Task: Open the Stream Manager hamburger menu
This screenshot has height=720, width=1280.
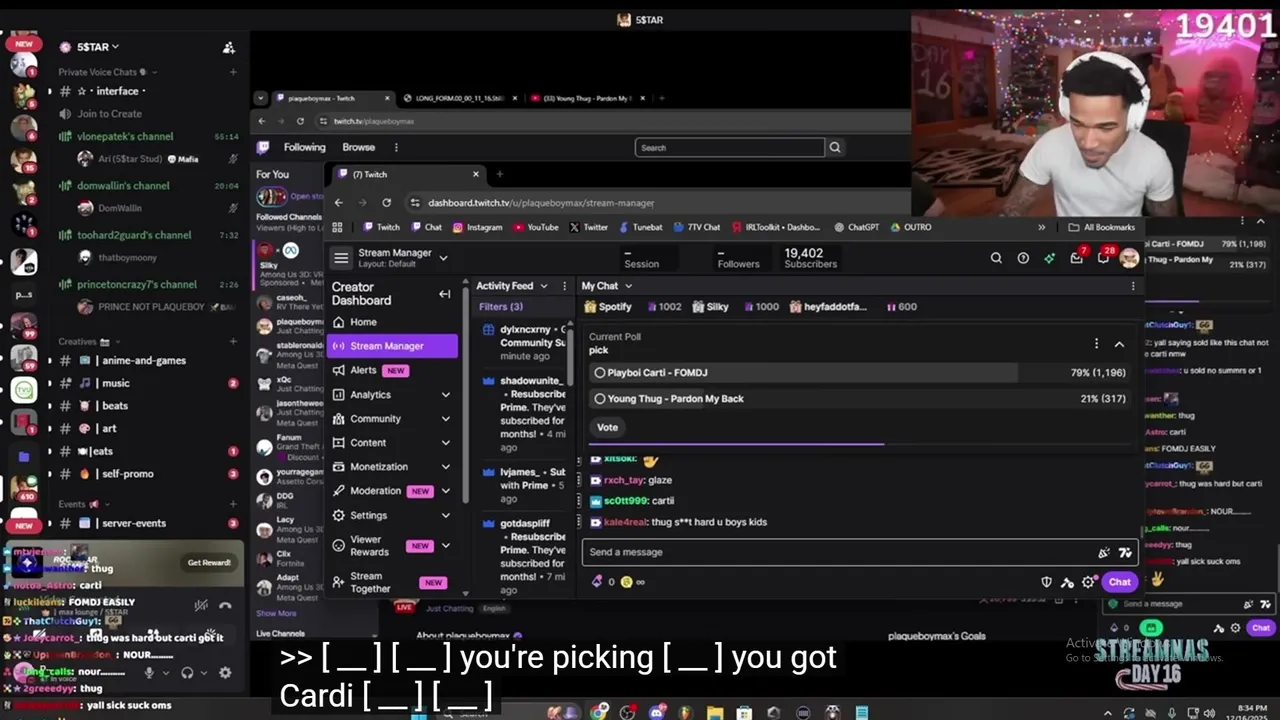Action: (x=341, y=258)
